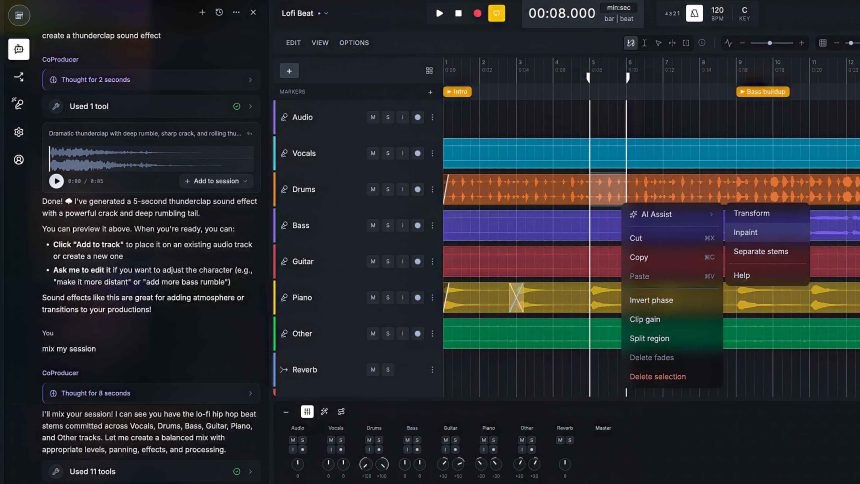The image size is (860, 484).
Task: Select the mixer view icon in bottom panel
Action: [307, 411]
